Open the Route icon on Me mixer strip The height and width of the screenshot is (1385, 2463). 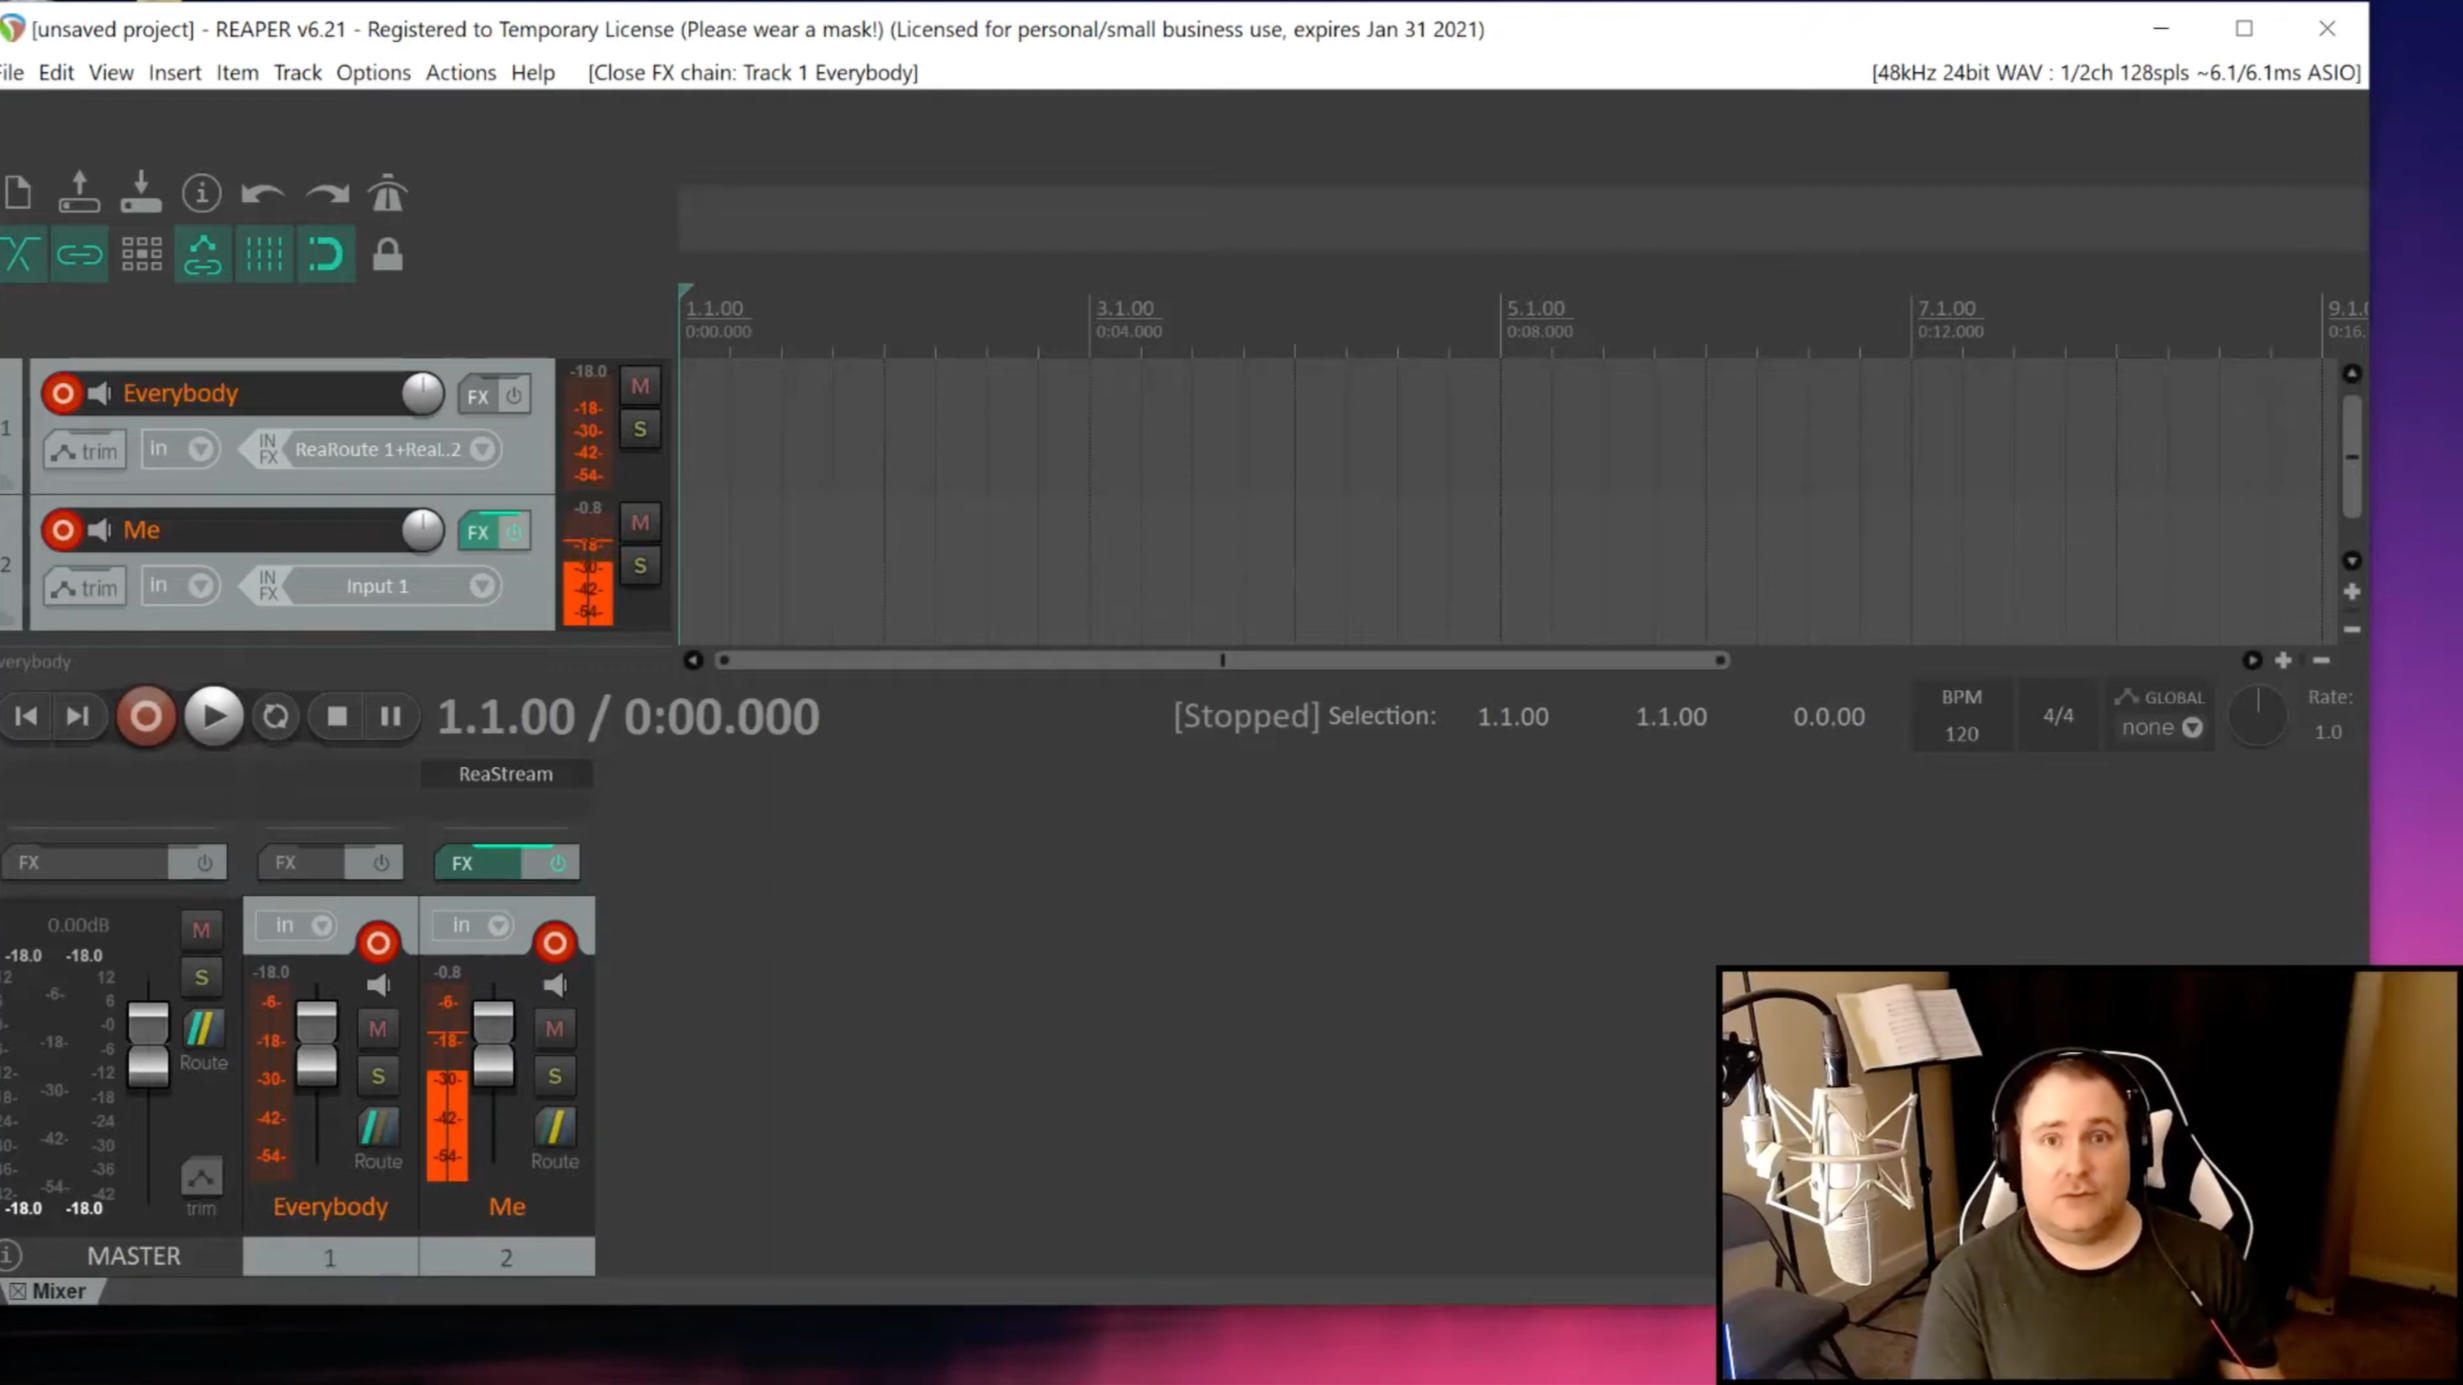[x=554, y=1129]
